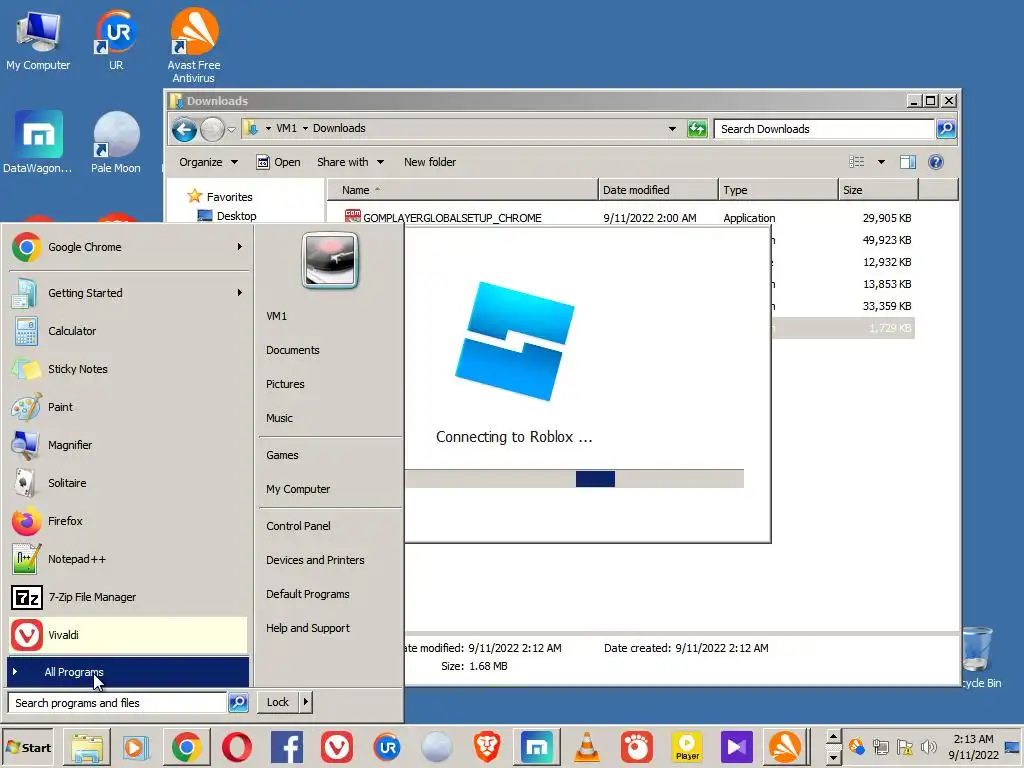Select the GOMPLAYERGLOBALSETUP_CHROME file
Image resolution: width=1024 pixels, height=768 pixels.
coord(452,217)
